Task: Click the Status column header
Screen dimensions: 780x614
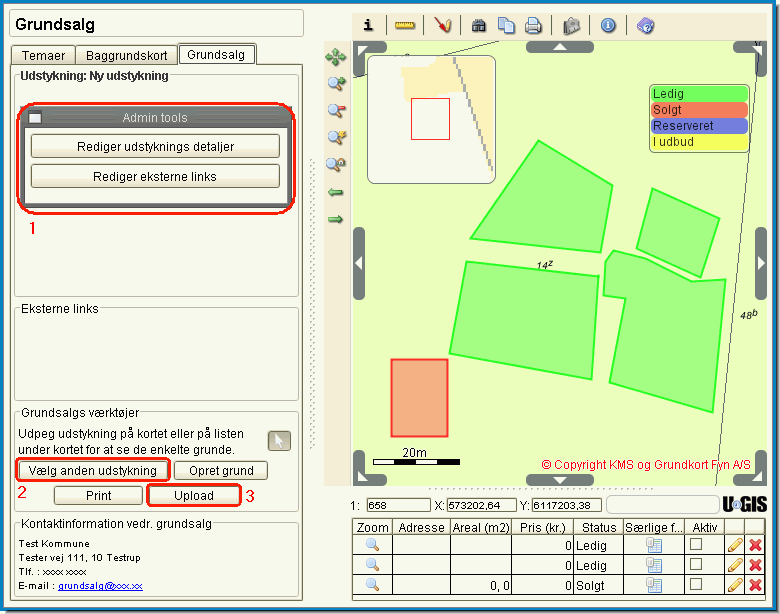Action: [x=598, y=527]
